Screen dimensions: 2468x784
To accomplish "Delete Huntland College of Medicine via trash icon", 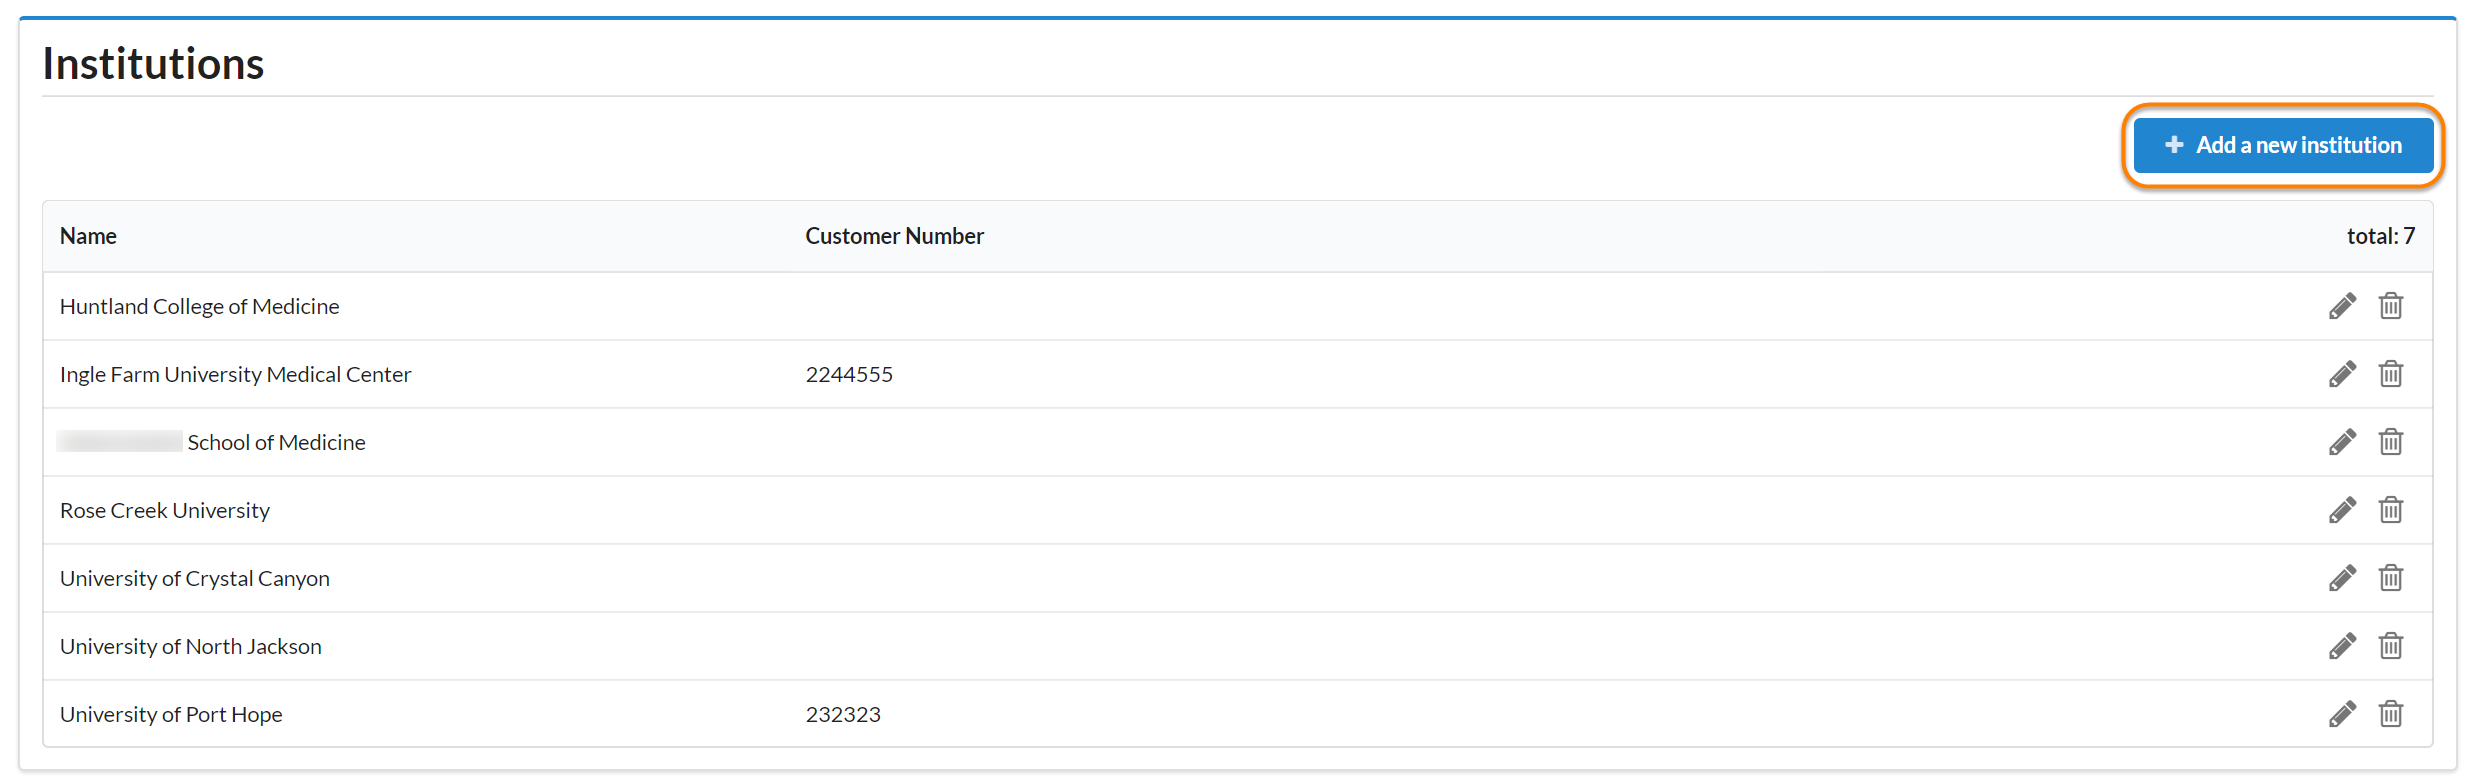I will 2390,306.
